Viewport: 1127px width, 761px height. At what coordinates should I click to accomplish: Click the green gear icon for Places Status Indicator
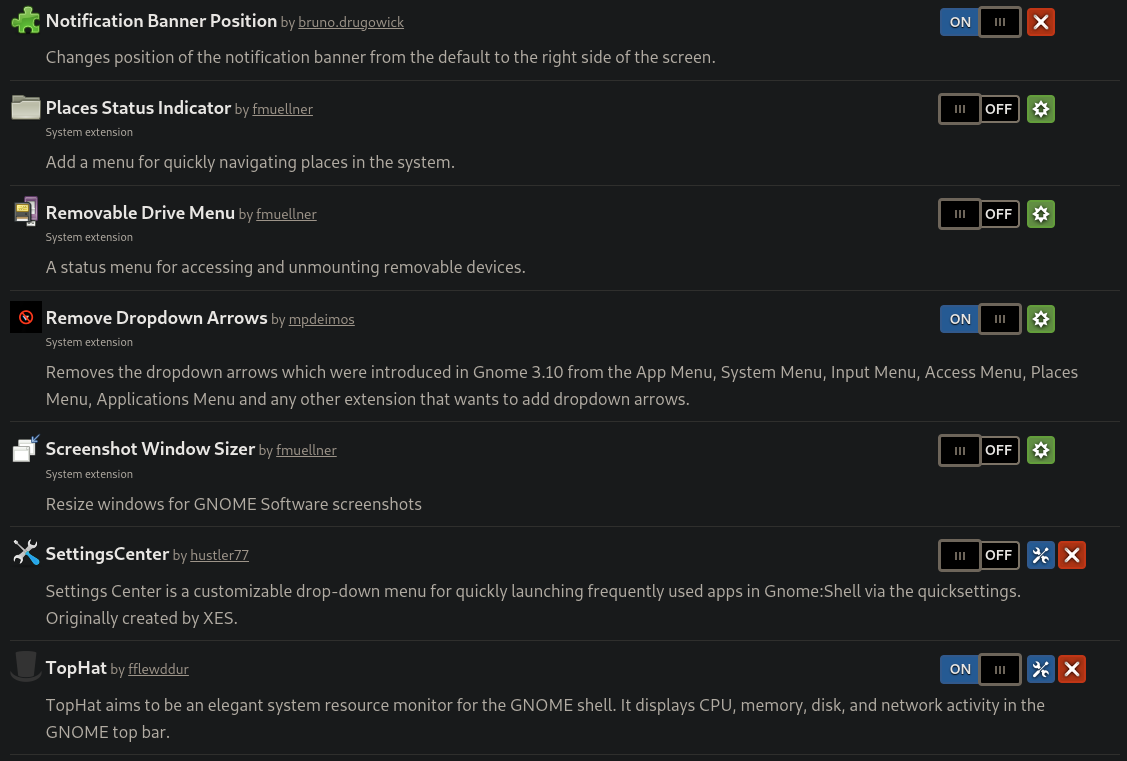point(1041,109)
